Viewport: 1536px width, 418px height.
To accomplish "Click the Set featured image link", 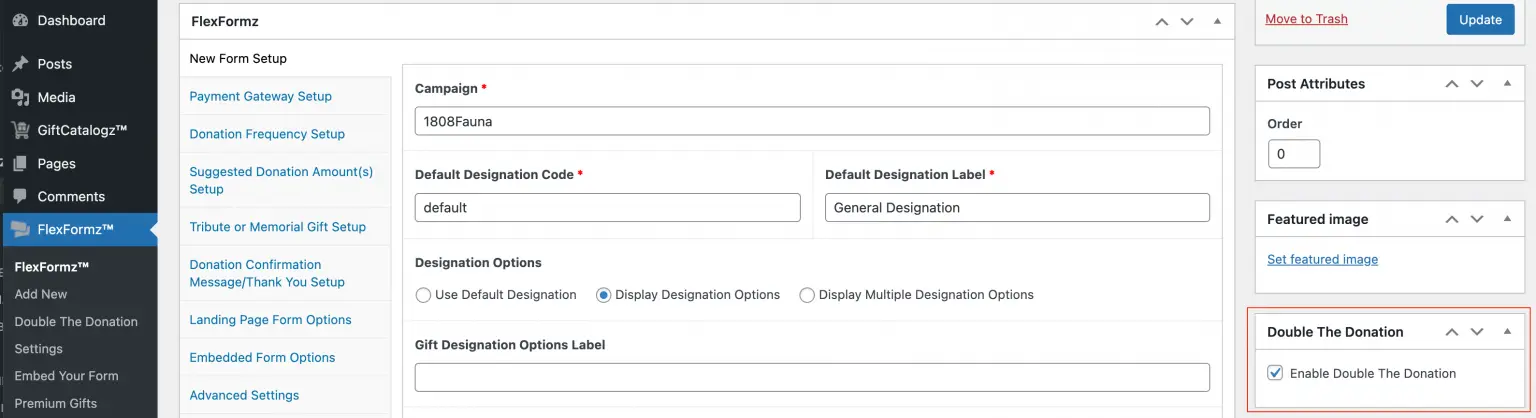I will (x=1322, y=259).
